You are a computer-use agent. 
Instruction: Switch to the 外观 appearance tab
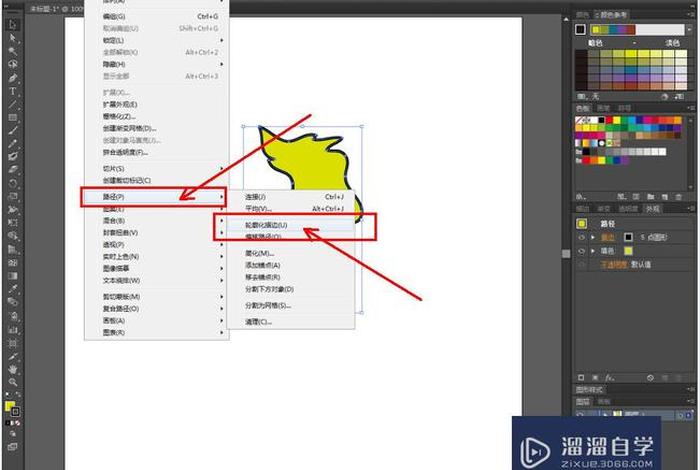pyautogui.click(x=653, y=208)
